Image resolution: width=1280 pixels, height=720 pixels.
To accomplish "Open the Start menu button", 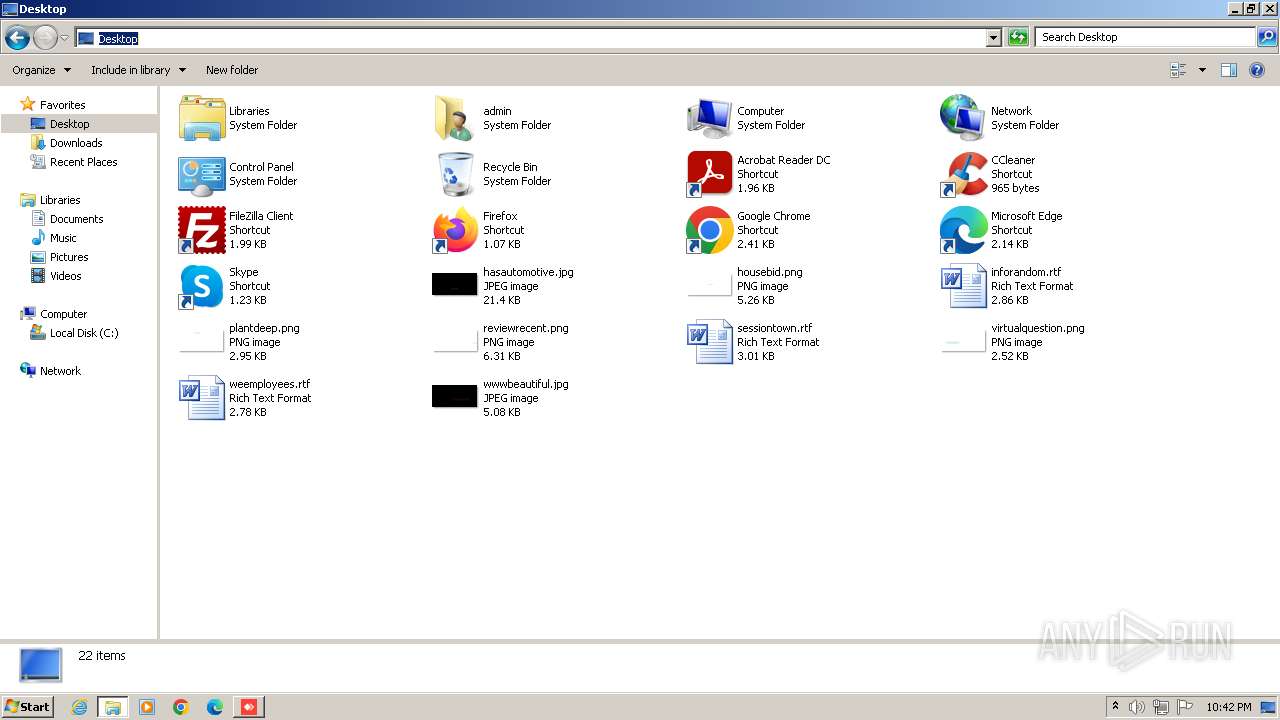I will (27, 707).
